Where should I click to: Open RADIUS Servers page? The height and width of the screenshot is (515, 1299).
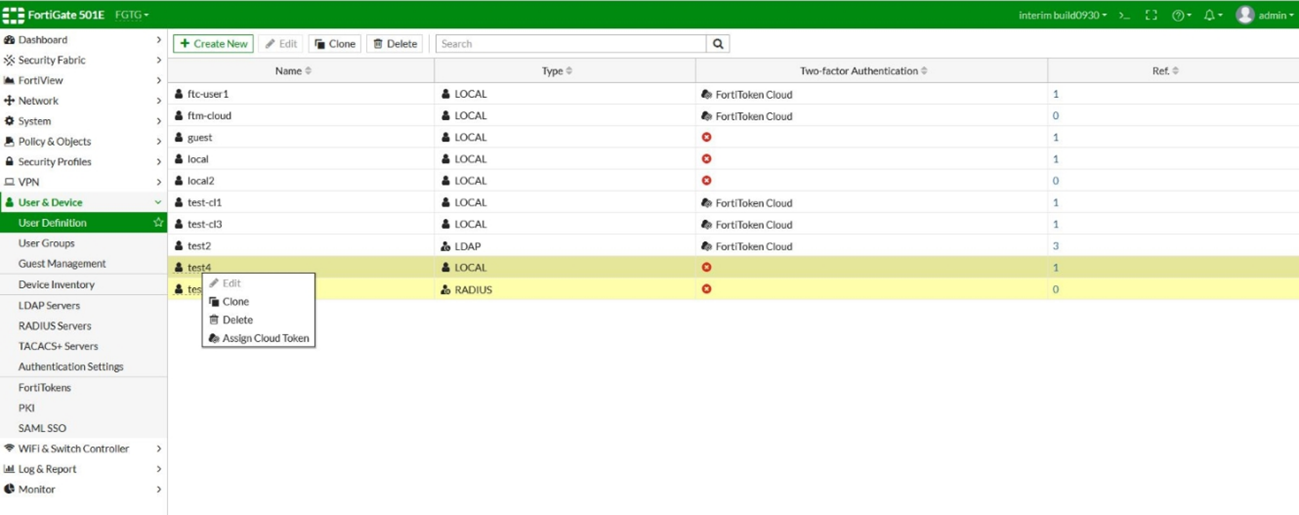click(x=54, y=325)
